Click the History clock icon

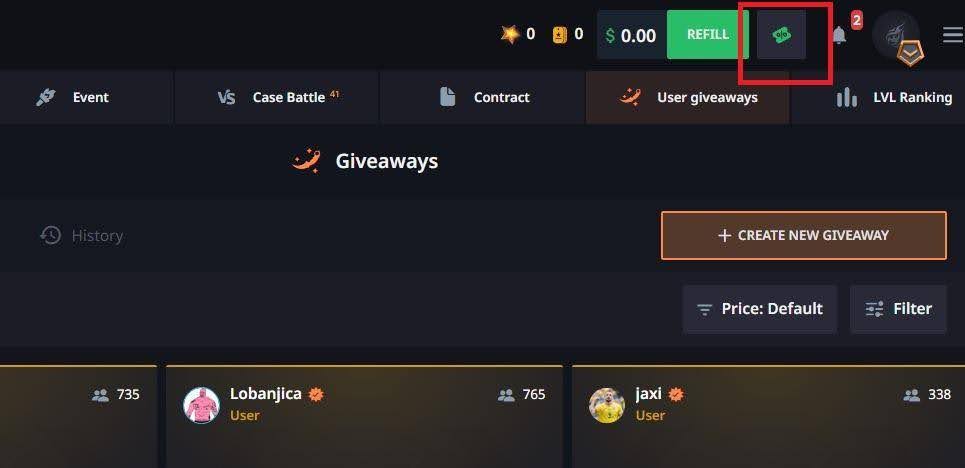pos(50,235)
